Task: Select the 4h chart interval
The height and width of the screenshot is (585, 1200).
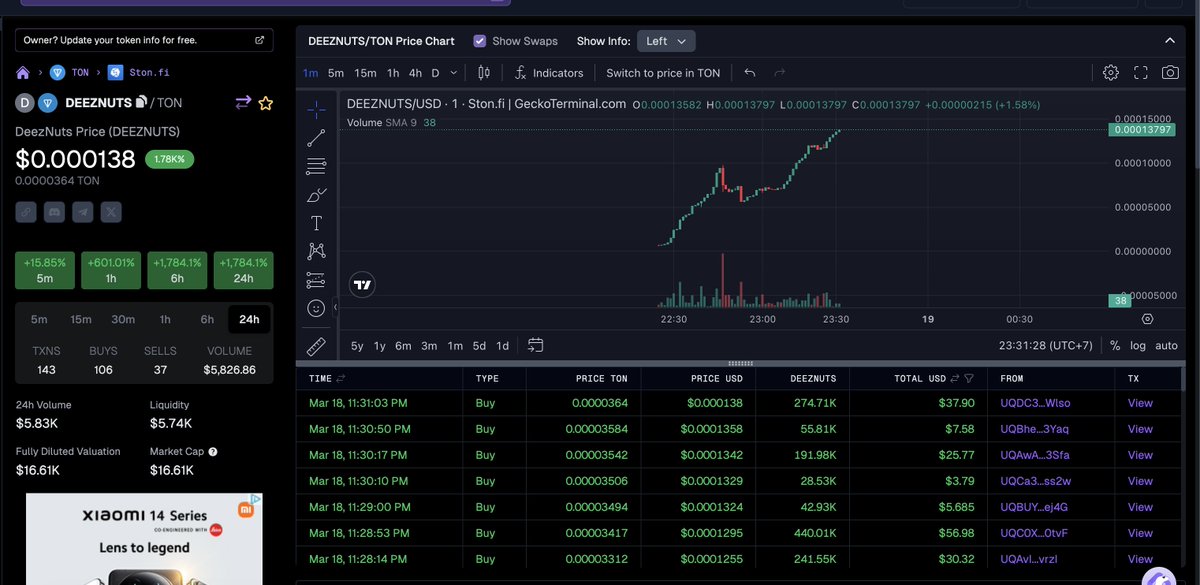Action: (x=415, y=73)
